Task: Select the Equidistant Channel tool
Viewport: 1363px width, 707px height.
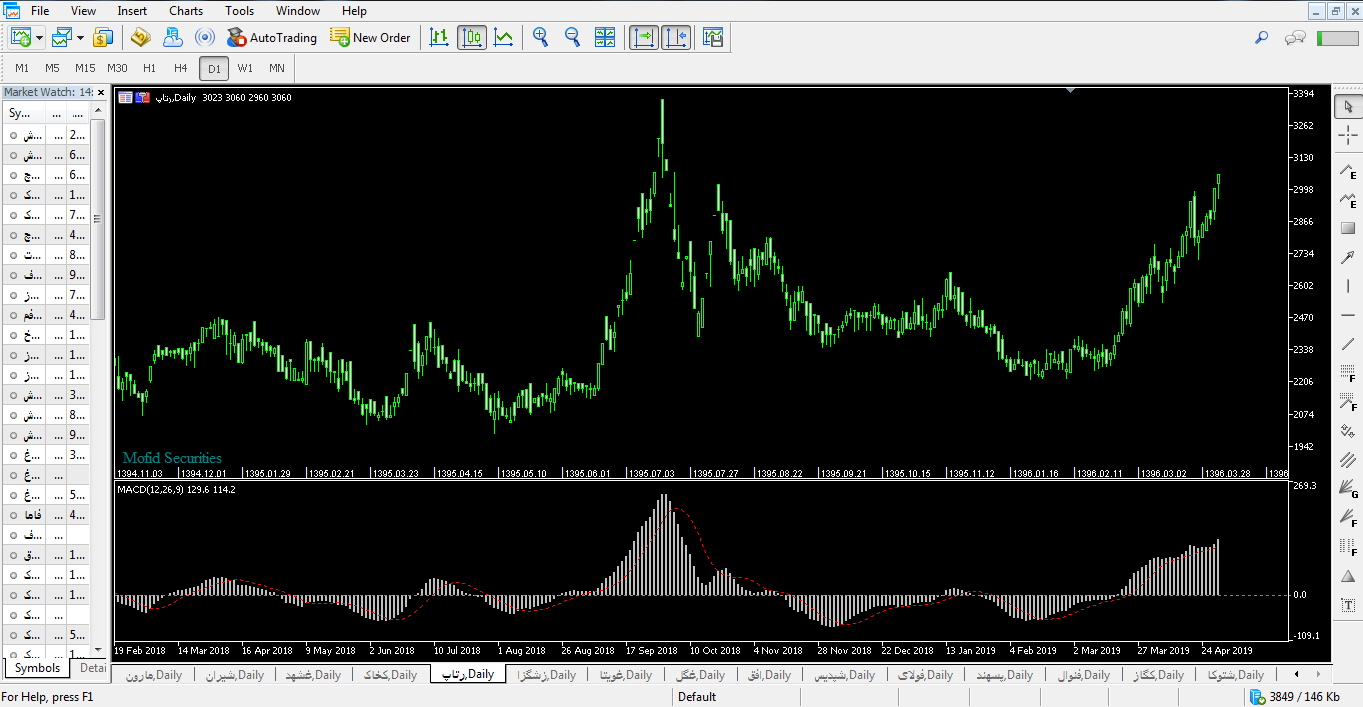Action: pyautogui.click(x=1348, y=460)
